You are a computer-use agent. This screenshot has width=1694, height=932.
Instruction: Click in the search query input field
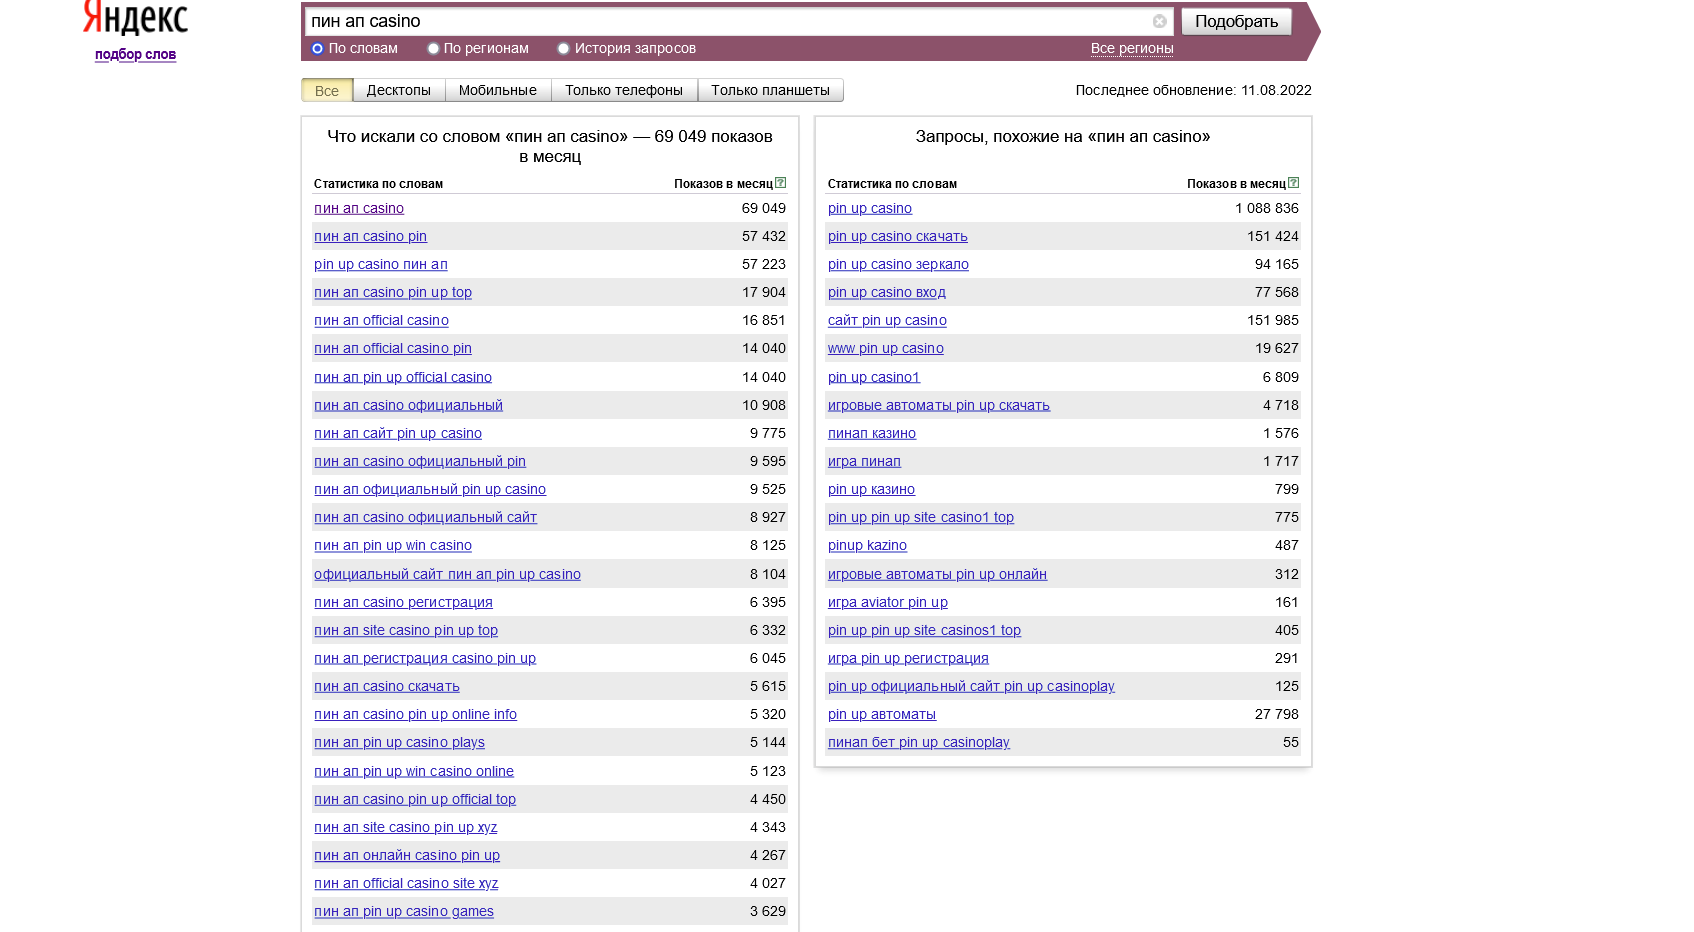tap(727, 21)
